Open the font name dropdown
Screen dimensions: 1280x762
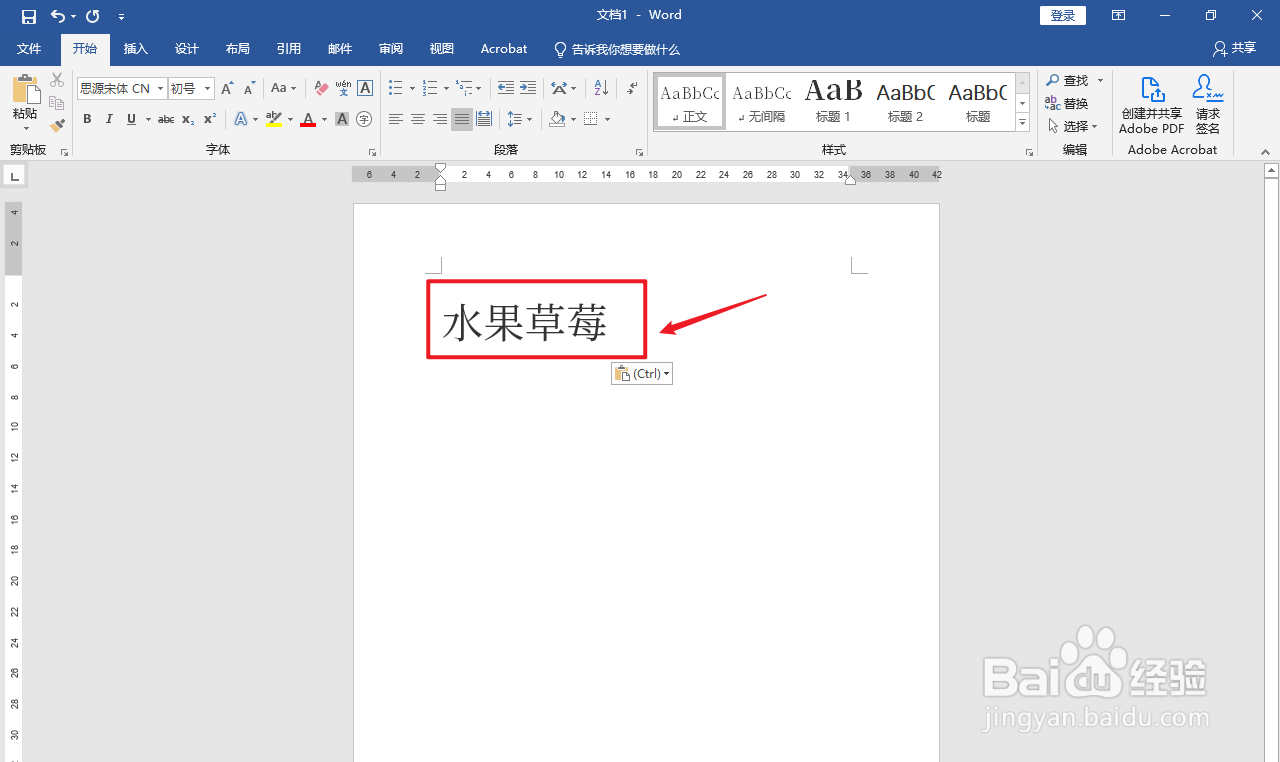pyautogui.click(x=160, y=89)
